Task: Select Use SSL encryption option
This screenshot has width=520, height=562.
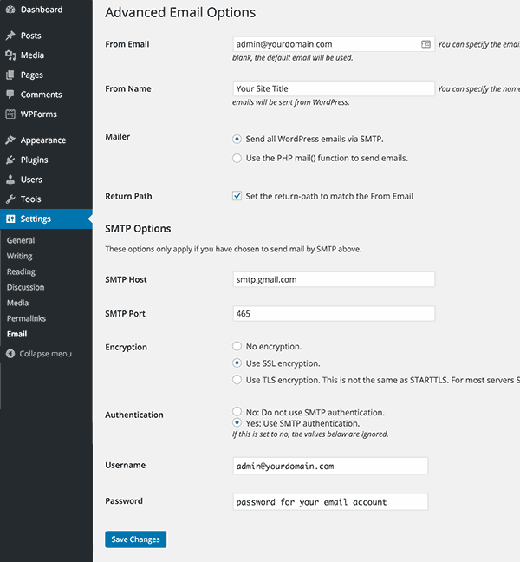Action: point(237,363)
